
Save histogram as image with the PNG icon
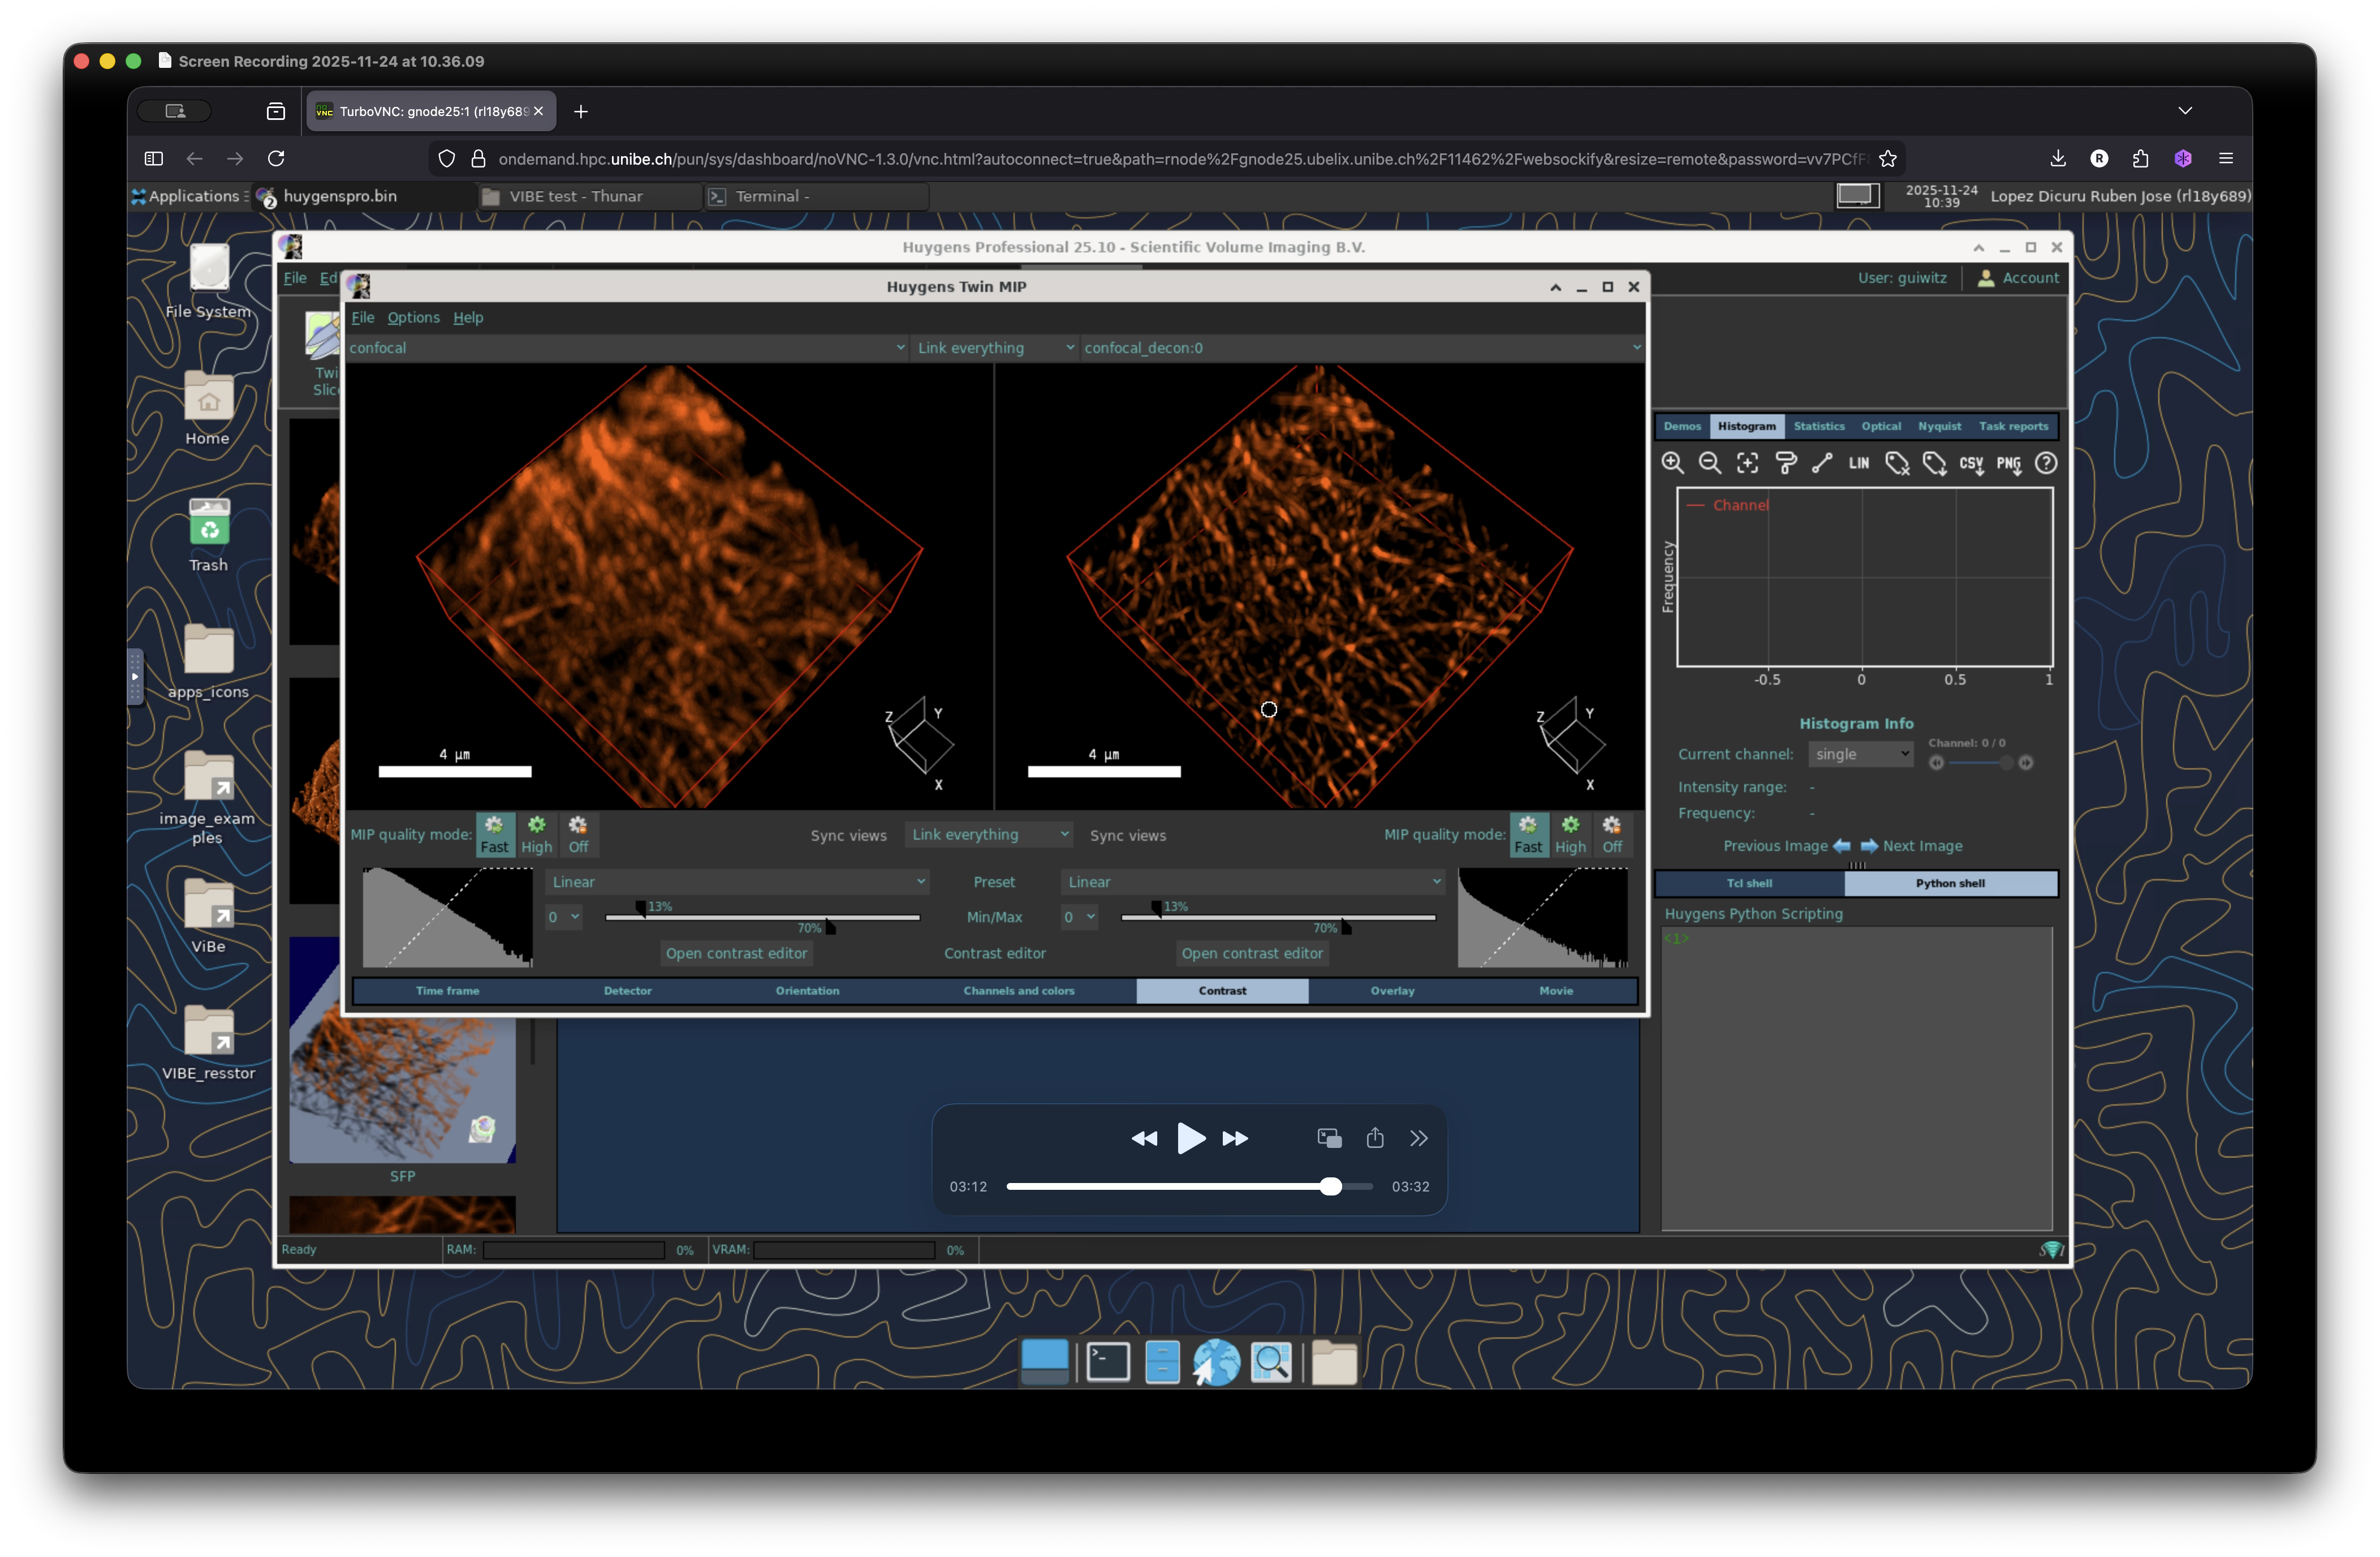2008,463
